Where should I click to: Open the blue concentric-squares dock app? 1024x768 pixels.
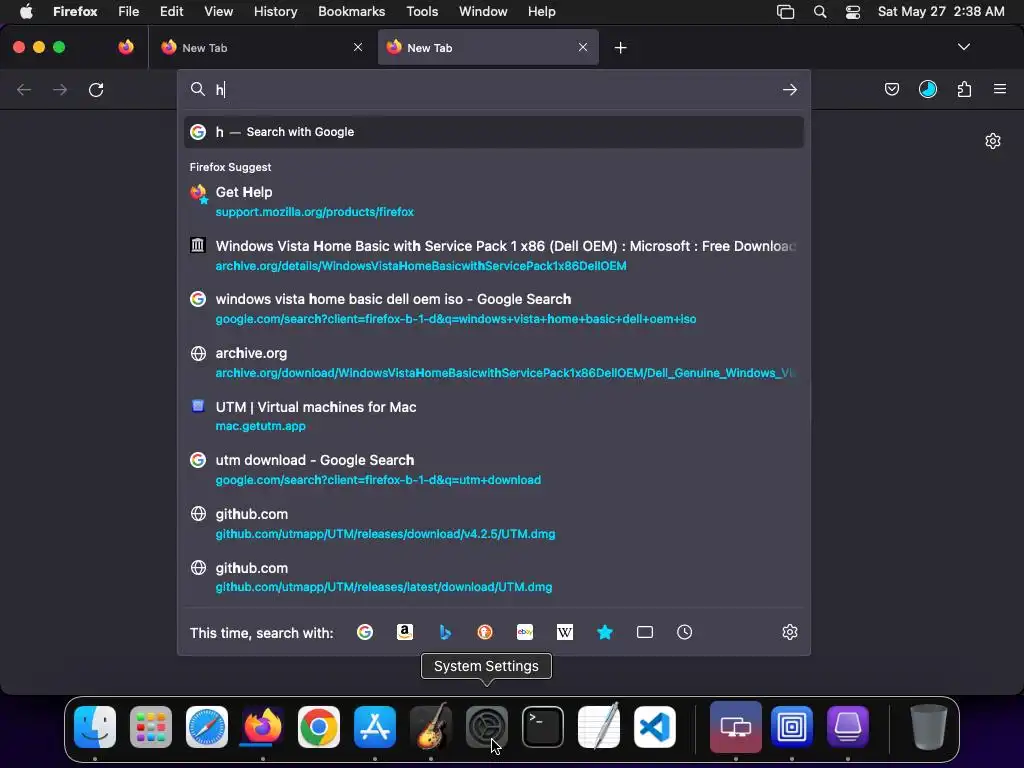tap(792, 726)
